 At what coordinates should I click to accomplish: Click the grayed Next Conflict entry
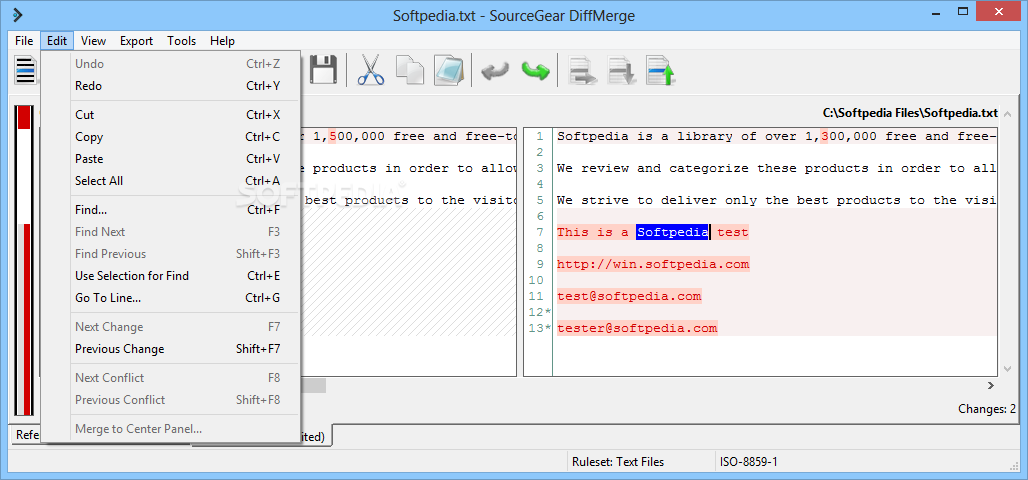coord(170,378)
